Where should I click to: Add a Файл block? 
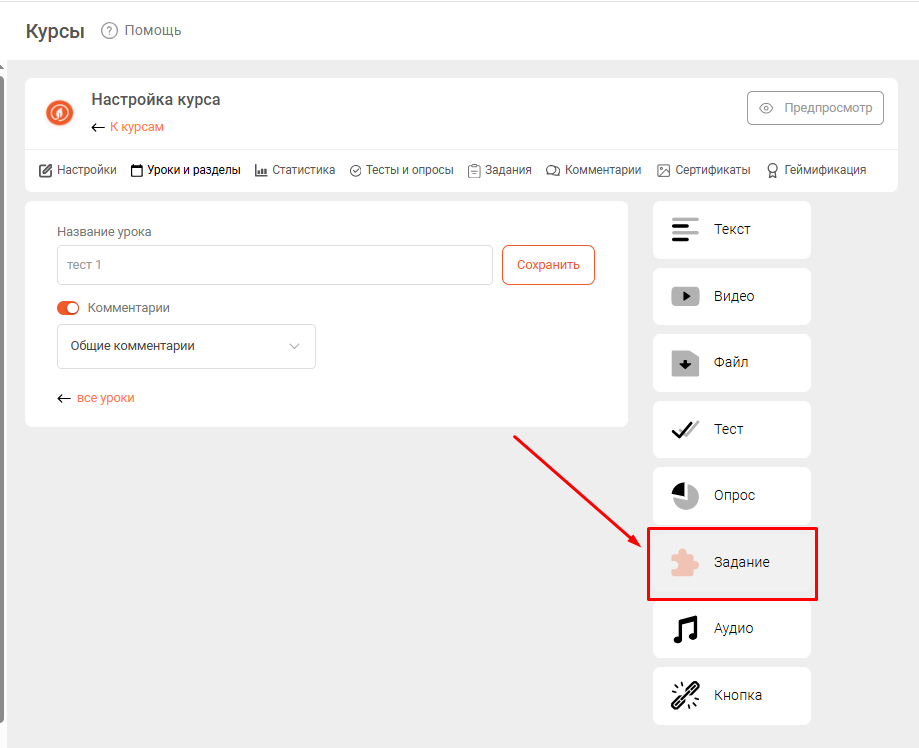pos(731,363)
